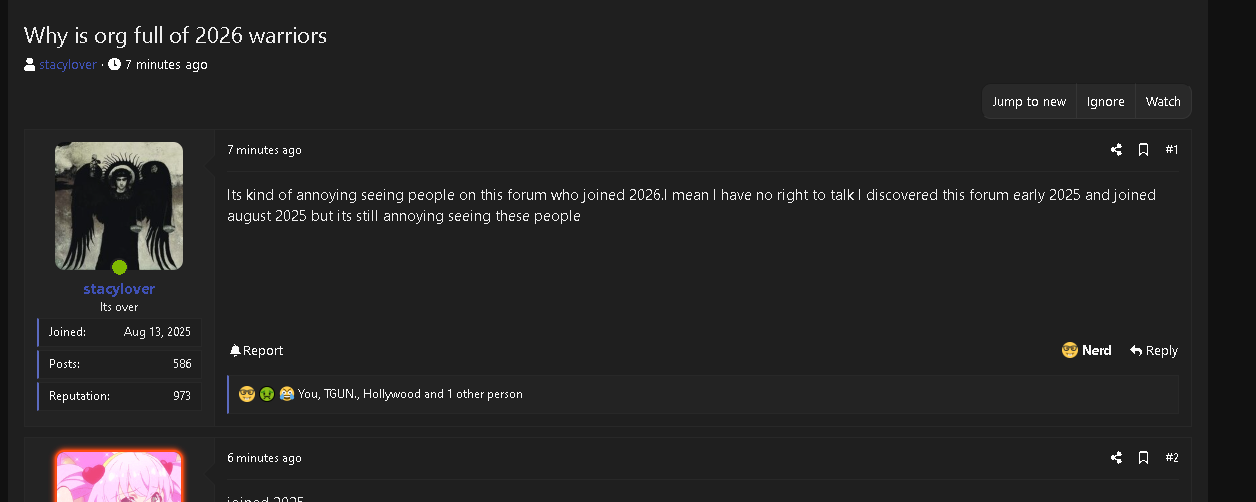Jump to new posts
This screenshot has height=502, width=1256.
(x=1029, y=102)
